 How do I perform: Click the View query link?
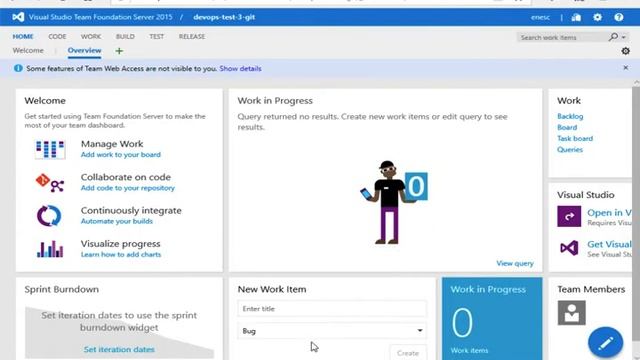point(515,263)
